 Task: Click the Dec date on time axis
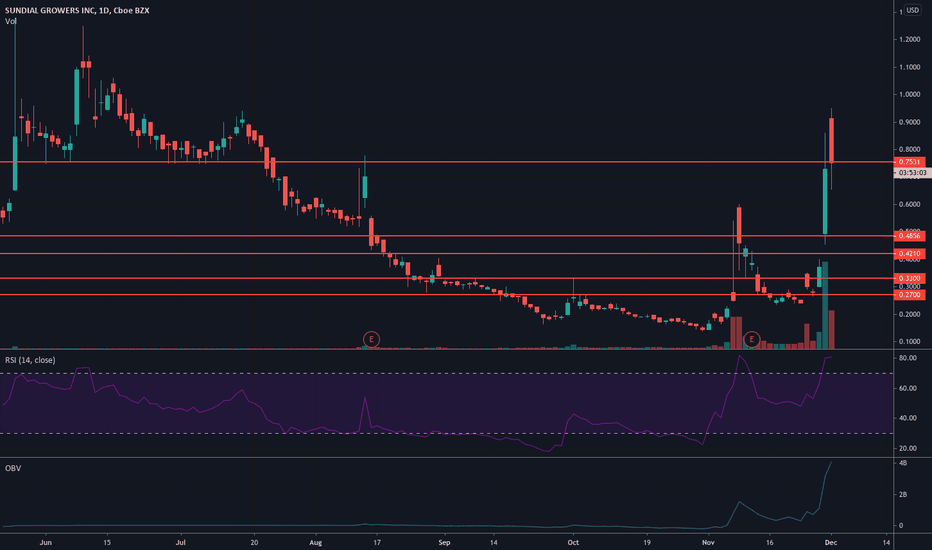[831, 542]
